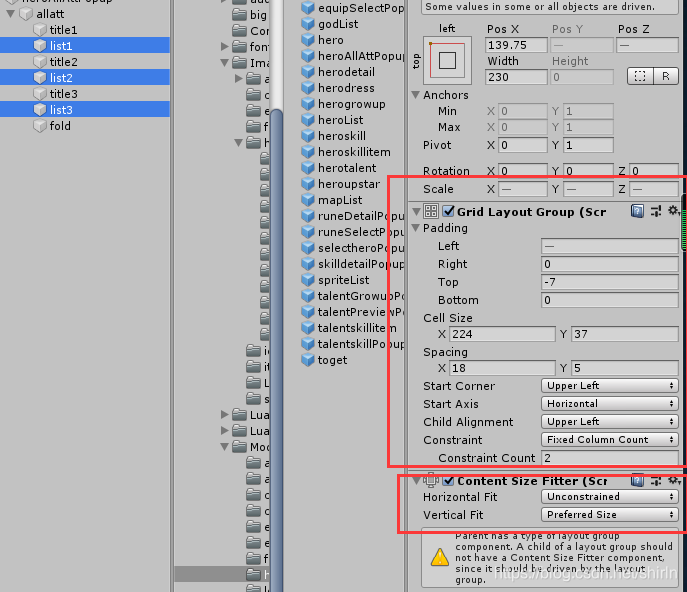This screenshot has height=592, width=687.
Task: Select the heroList prefab icon
Action: 308,120
